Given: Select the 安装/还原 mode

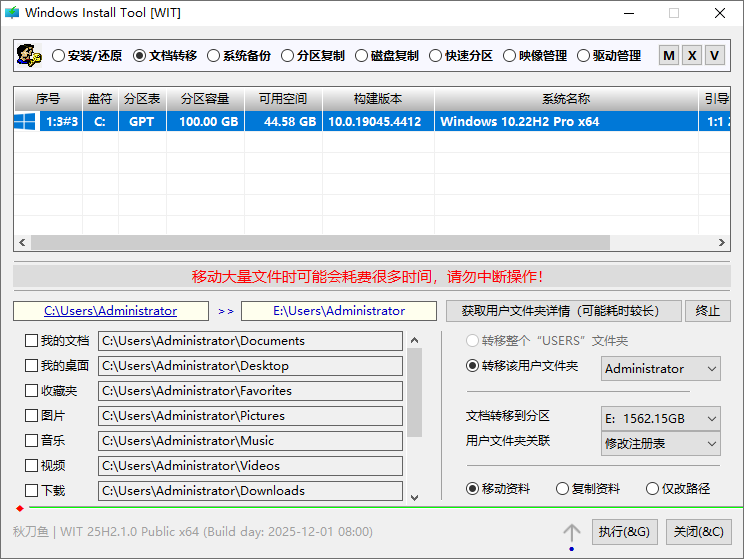Looking at the screenshot, I should 87,56.
